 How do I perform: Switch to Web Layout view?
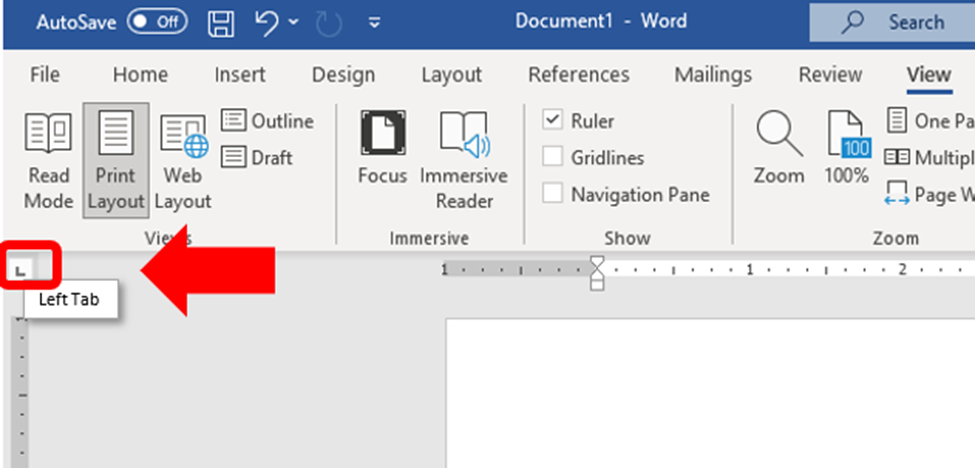pyautogui.click(x=183, y=160)
